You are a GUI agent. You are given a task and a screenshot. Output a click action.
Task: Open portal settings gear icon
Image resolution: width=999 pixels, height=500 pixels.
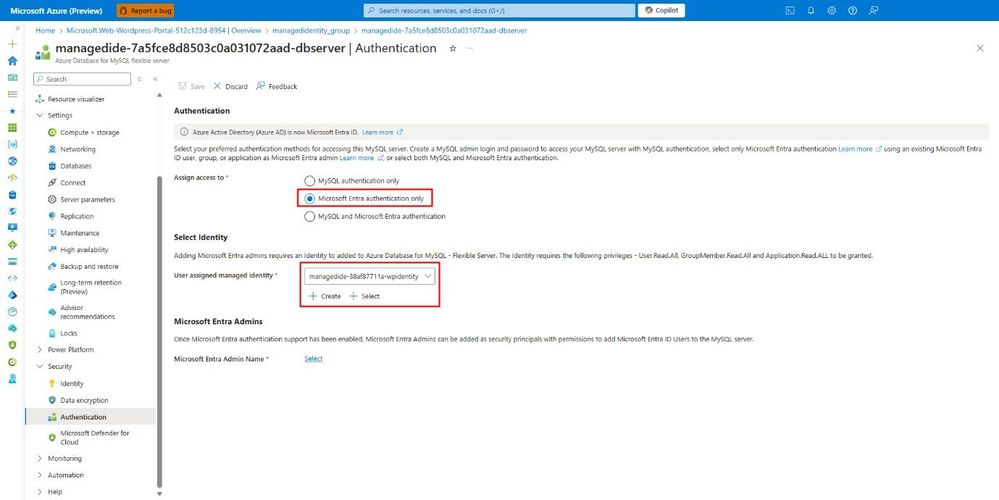(x=831, y=10)
